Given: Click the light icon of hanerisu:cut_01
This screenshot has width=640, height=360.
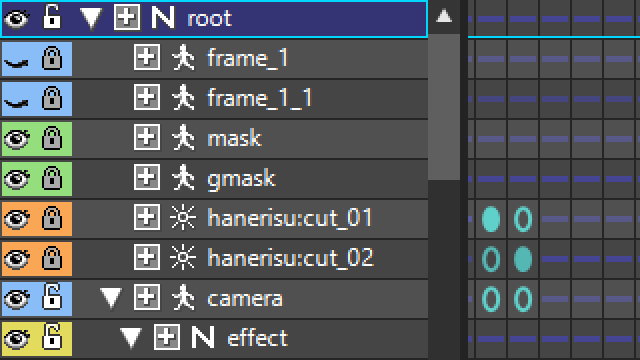Looking at the screenshot, I should coord(183,218).
